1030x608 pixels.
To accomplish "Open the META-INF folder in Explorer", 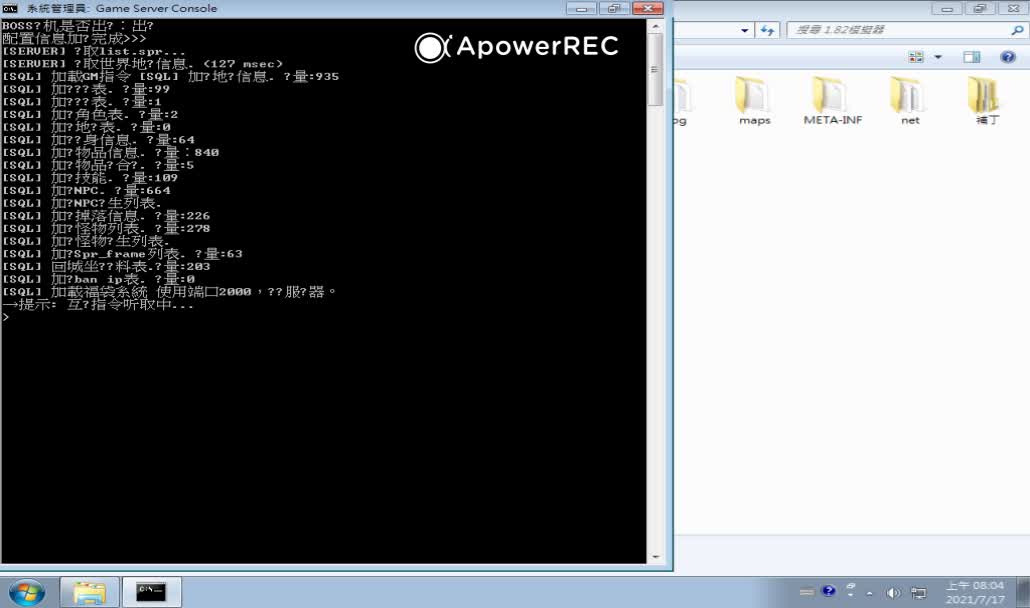I will click(x=832, y=100).
